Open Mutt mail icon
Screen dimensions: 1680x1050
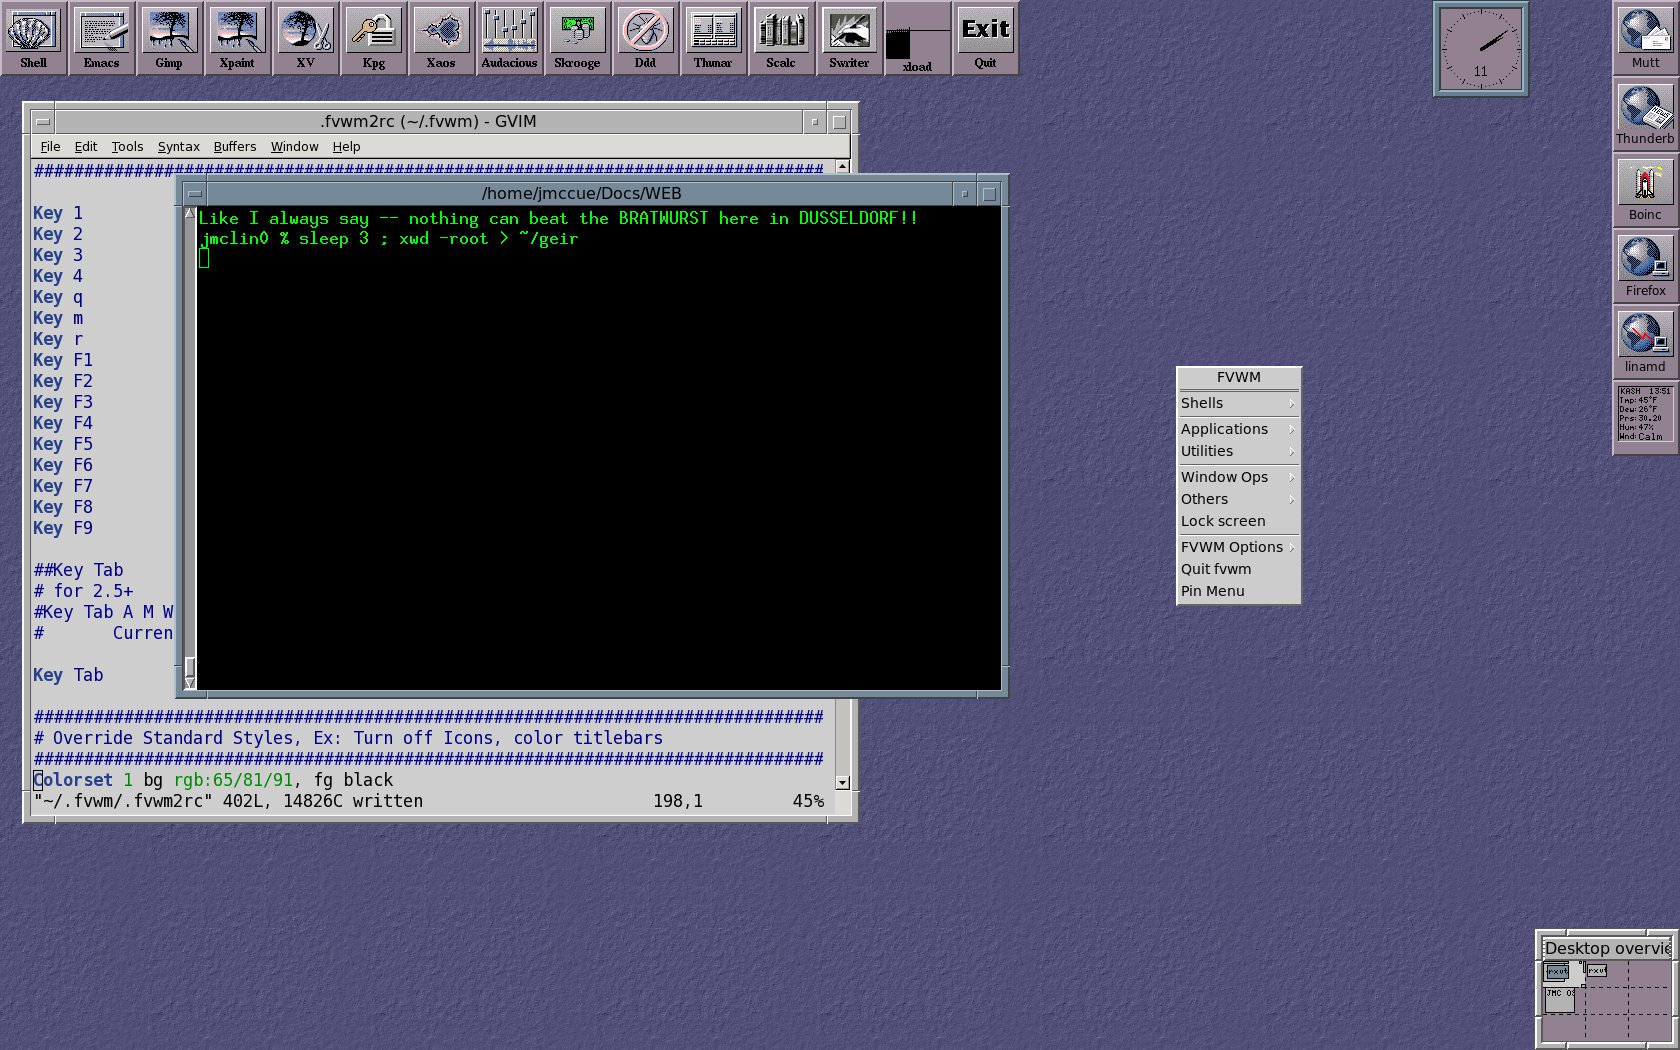coord(1646,38)
